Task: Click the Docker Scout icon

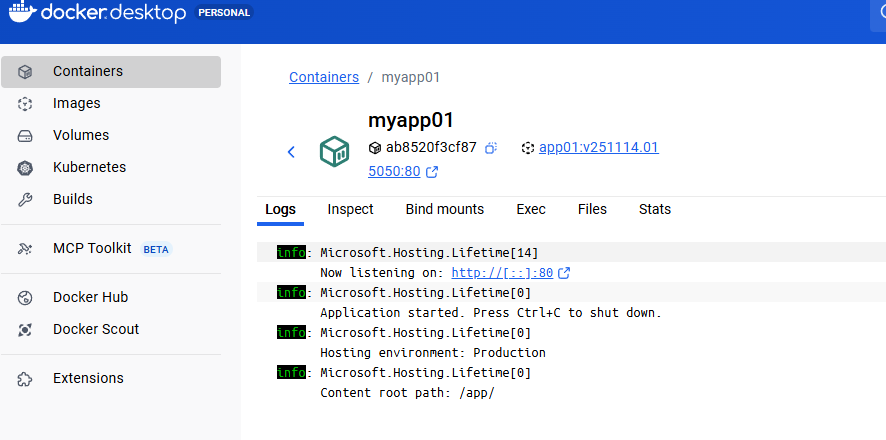Action: [26, 330]
